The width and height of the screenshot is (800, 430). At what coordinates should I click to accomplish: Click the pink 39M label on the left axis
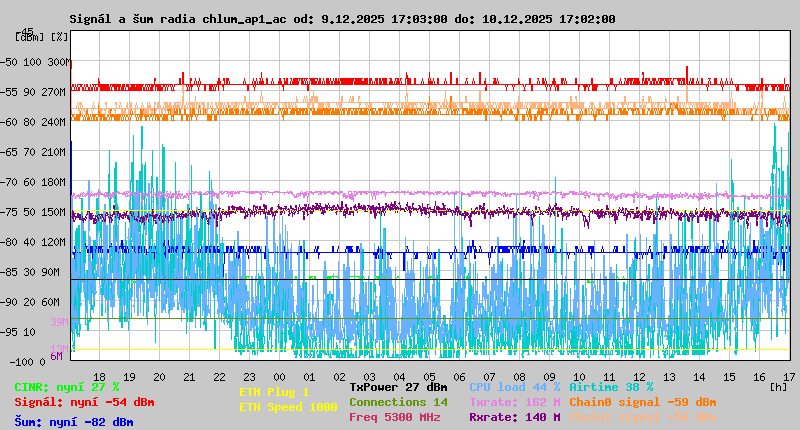coord(59,323)
